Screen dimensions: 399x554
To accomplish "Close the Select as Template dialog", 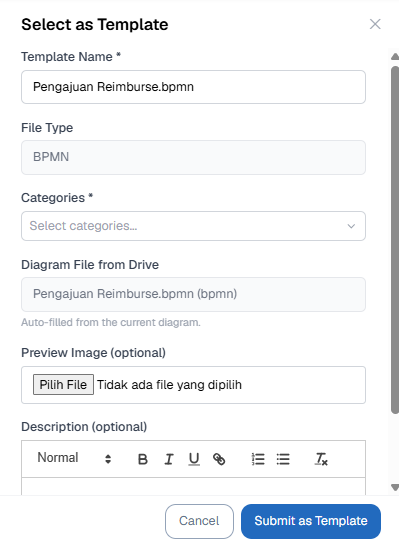I will pyautogui.click(x=375, y=24).
